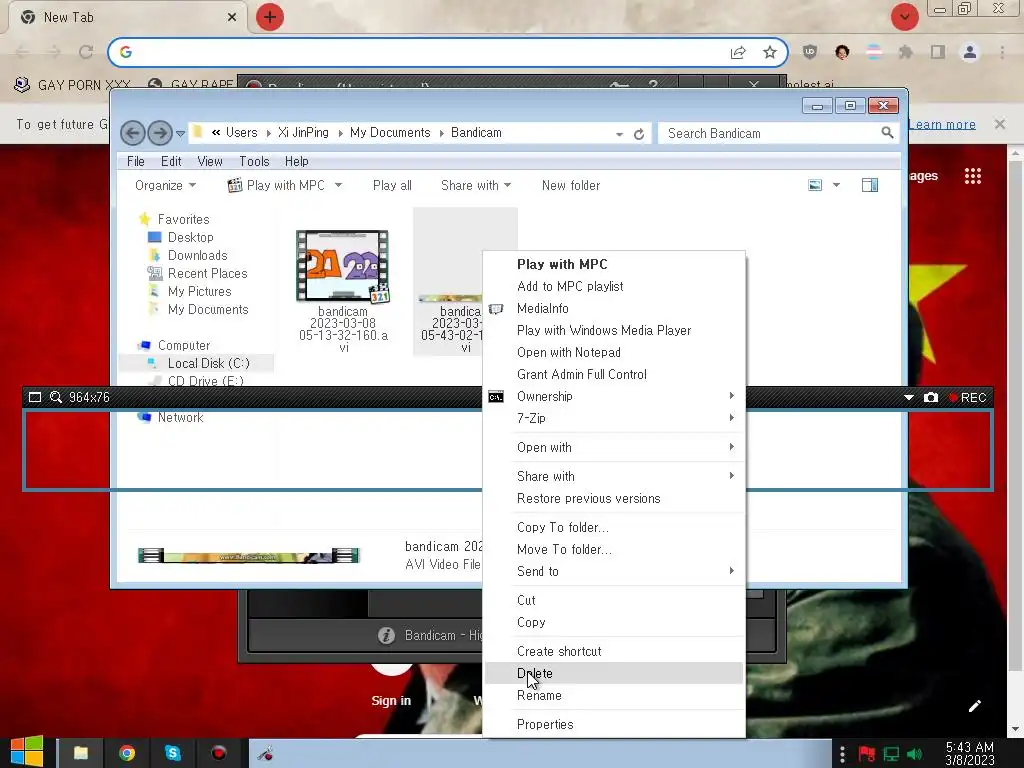Click the Explorer forward arrow button
The image size is (1024, 768).
pyautogui.click(x=159, y=133)
